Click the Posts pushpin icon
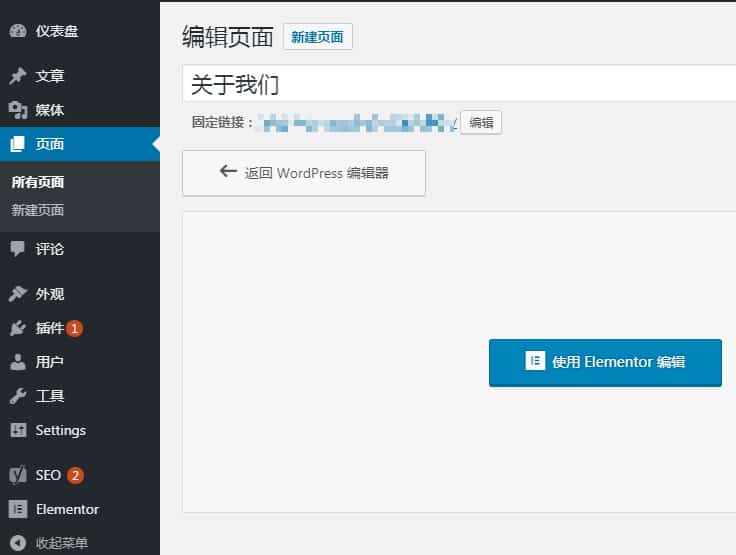The height and width of the screenshot is (555, 736). (x=18, y=76)
